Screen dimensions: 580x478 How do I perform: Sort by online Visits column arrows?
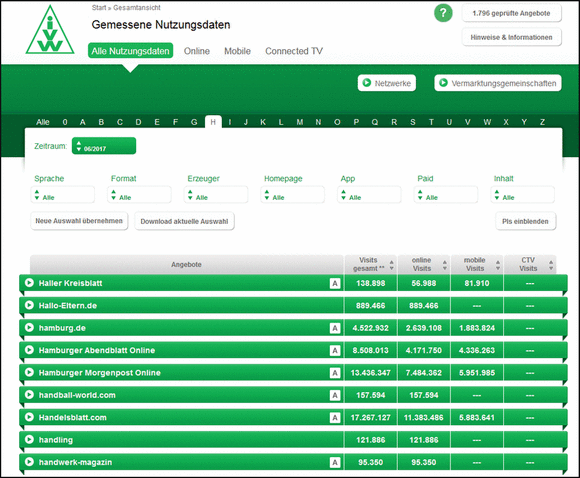coord(445,265)
